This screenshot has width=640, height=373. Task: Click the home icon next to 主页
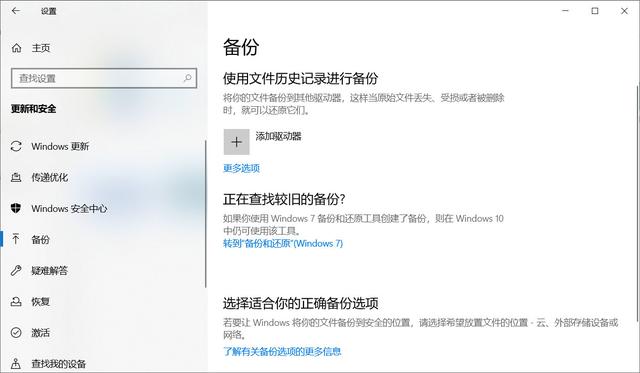pyautogui.click(x=16, y=48)
